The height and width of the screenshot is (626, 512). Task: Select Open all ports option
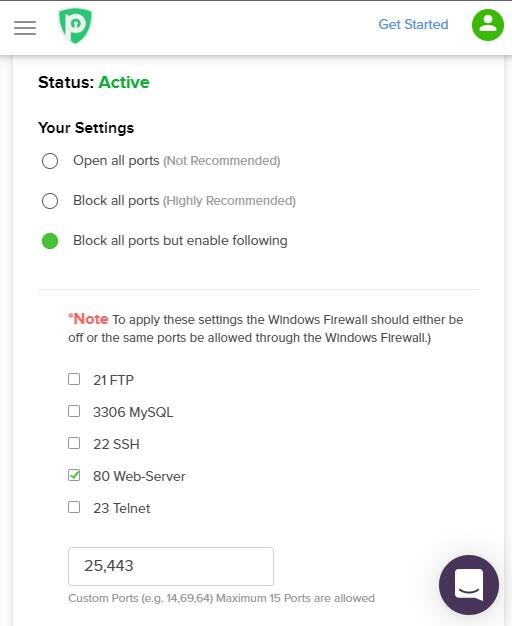point(50,161)
